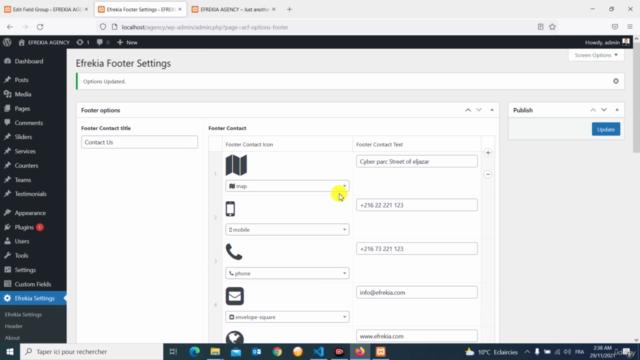Edit the www.efrekia.com field
640x360 pixels.
(417, 336)
